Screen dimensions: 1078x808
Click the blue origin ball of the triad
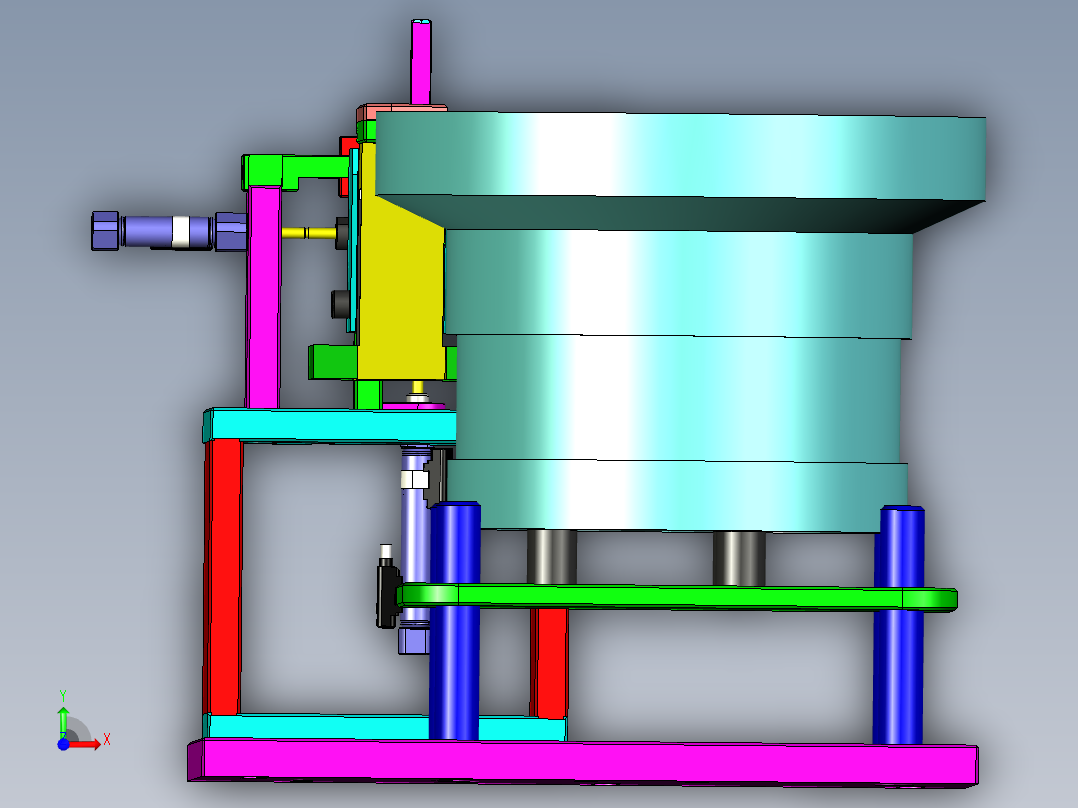tap(63, 744)
